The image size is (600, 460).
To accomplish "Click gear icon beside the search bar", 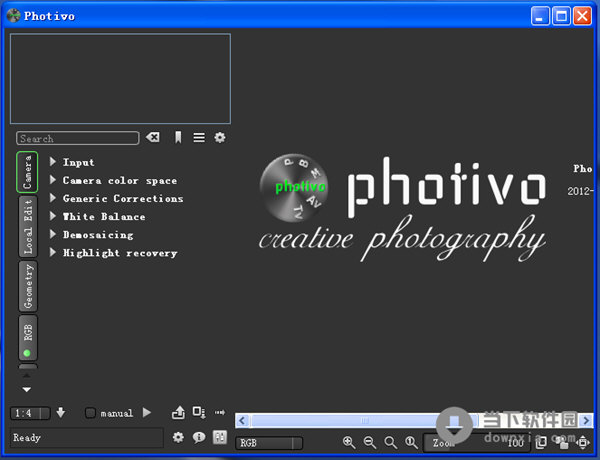I will [x=220, y=137].
